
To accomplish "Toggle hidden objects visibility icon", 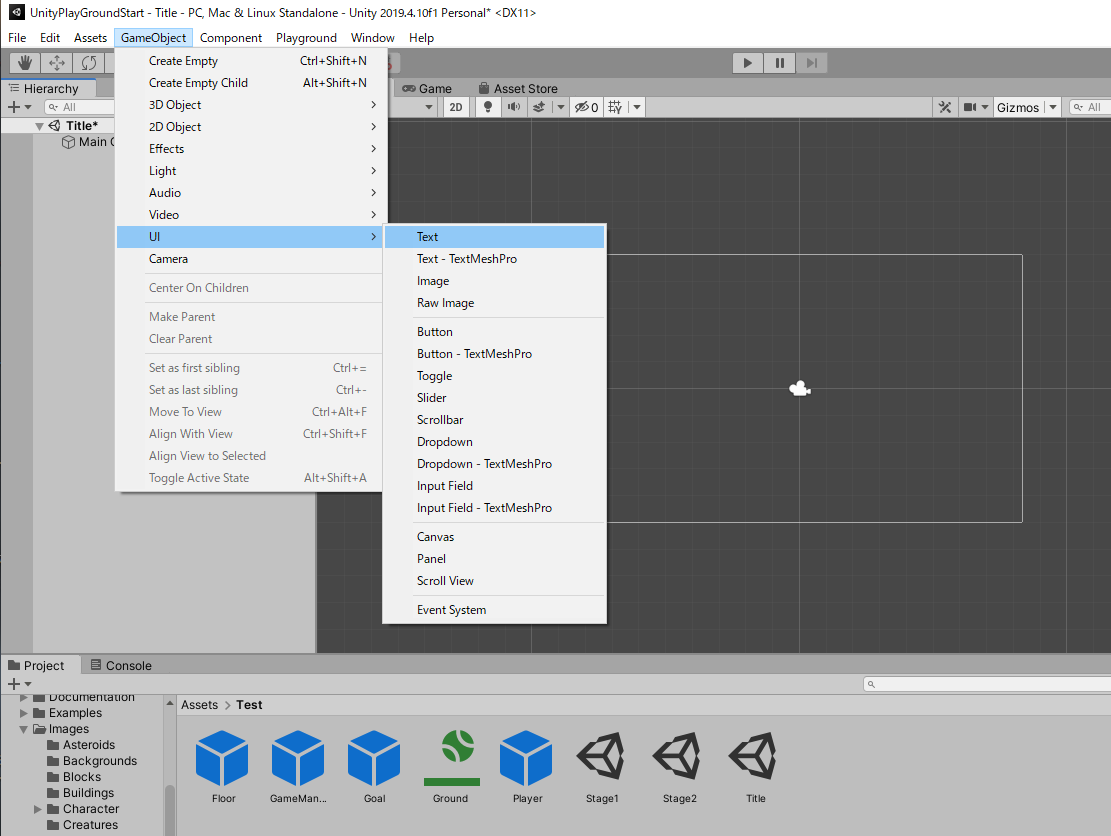I will (586, 107).
